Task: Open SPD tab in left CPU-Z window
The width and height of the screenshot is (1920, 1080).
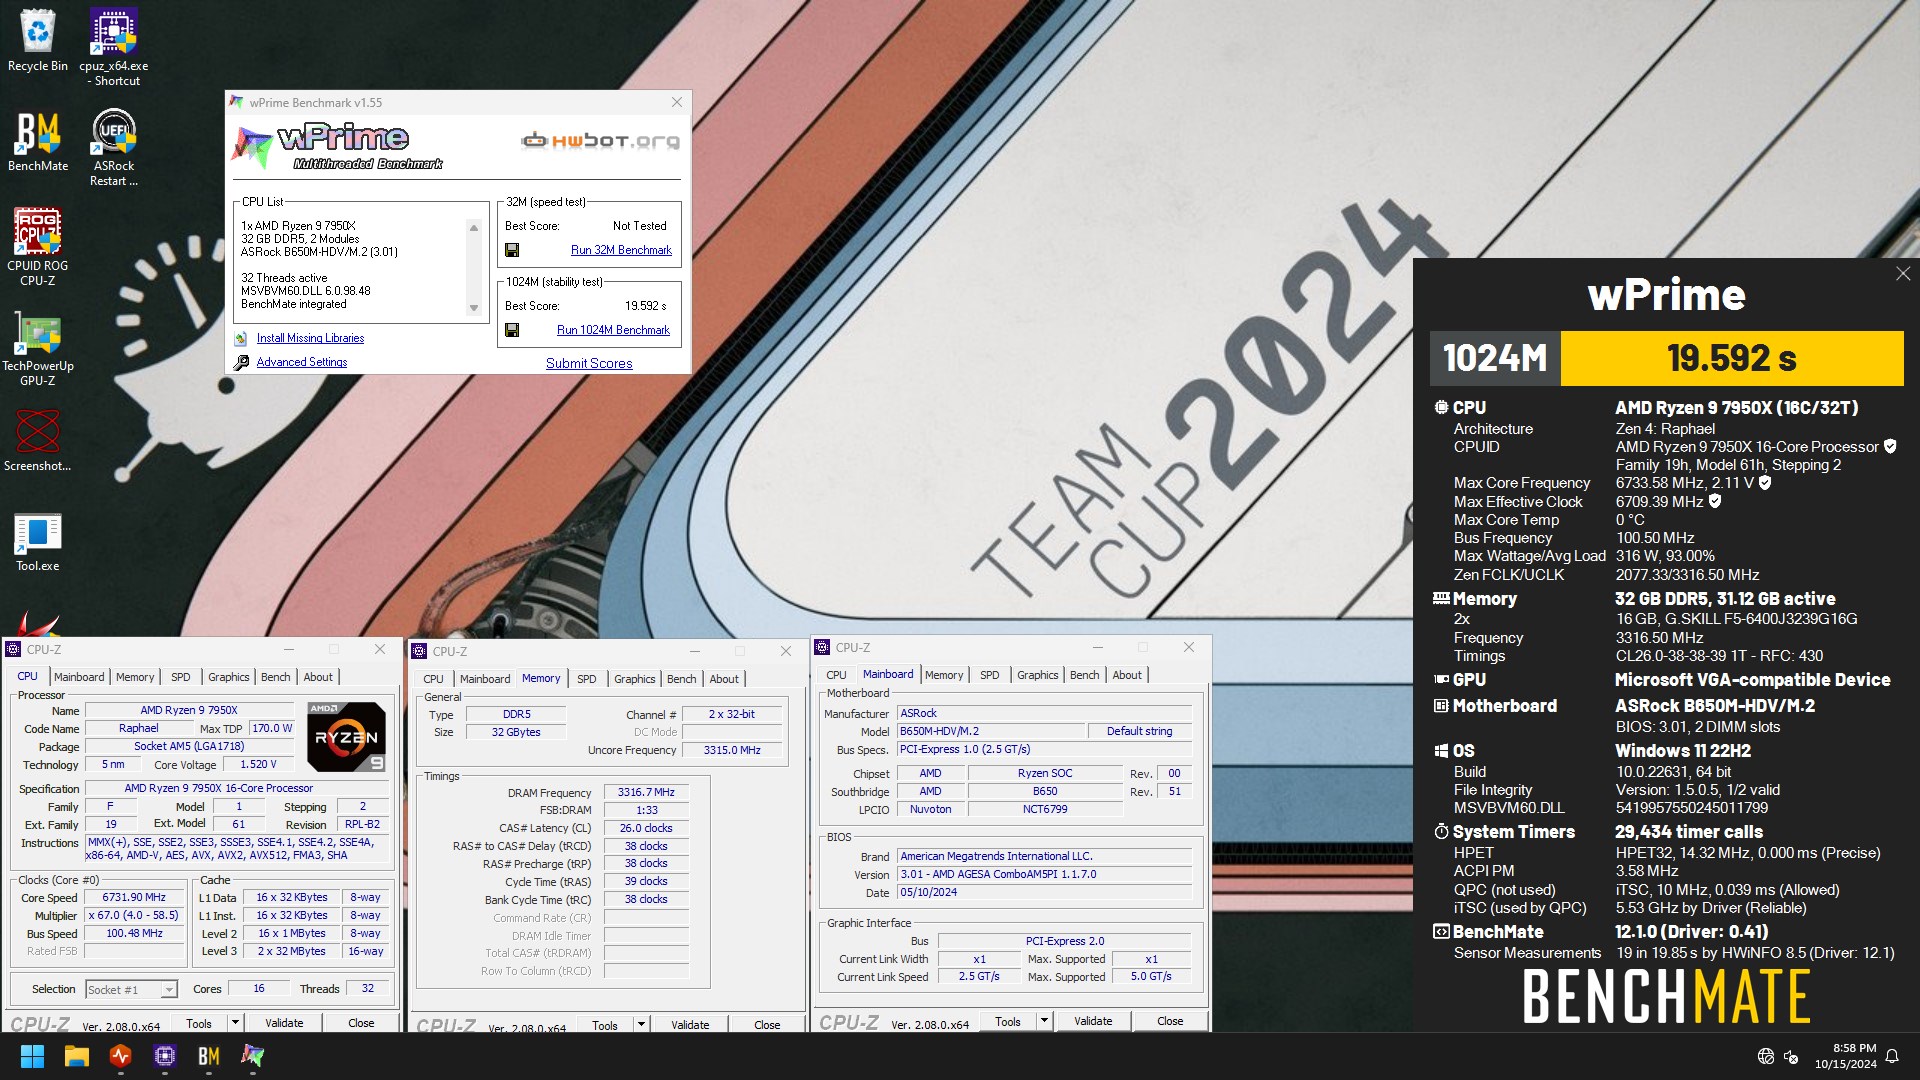Action: (180, 677)
